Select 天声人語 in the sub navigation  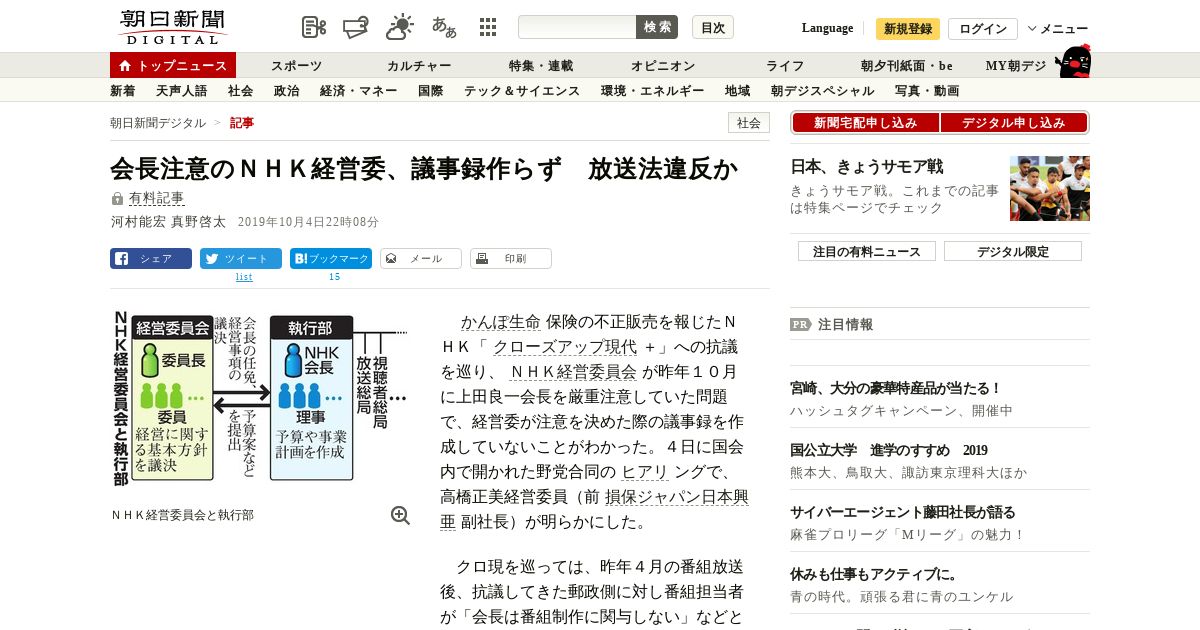click(181, 91)
